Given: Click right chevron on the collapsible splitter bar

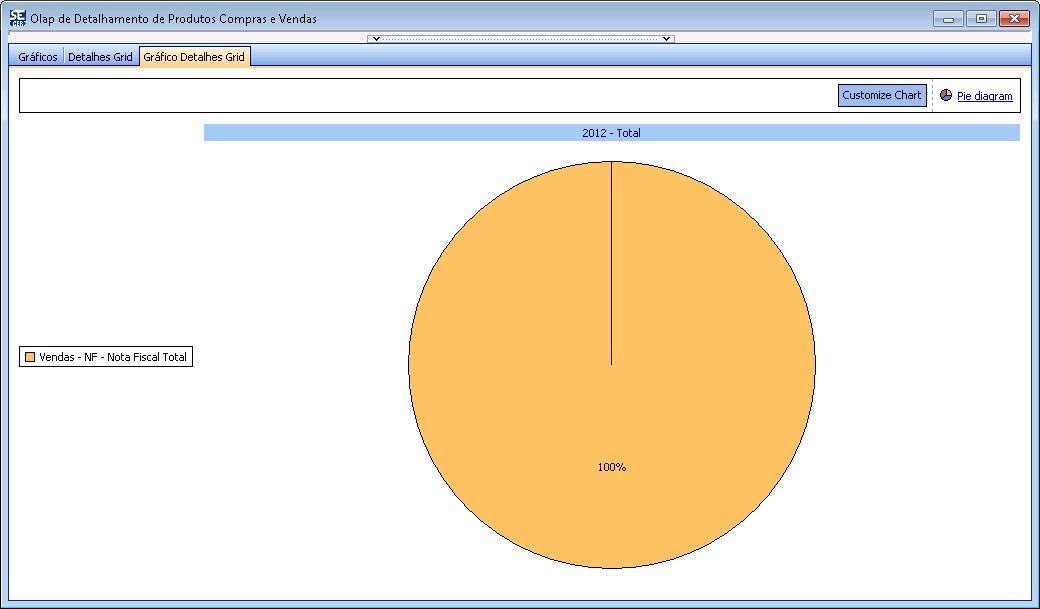Looking at the screenshot, I should 666,39.
